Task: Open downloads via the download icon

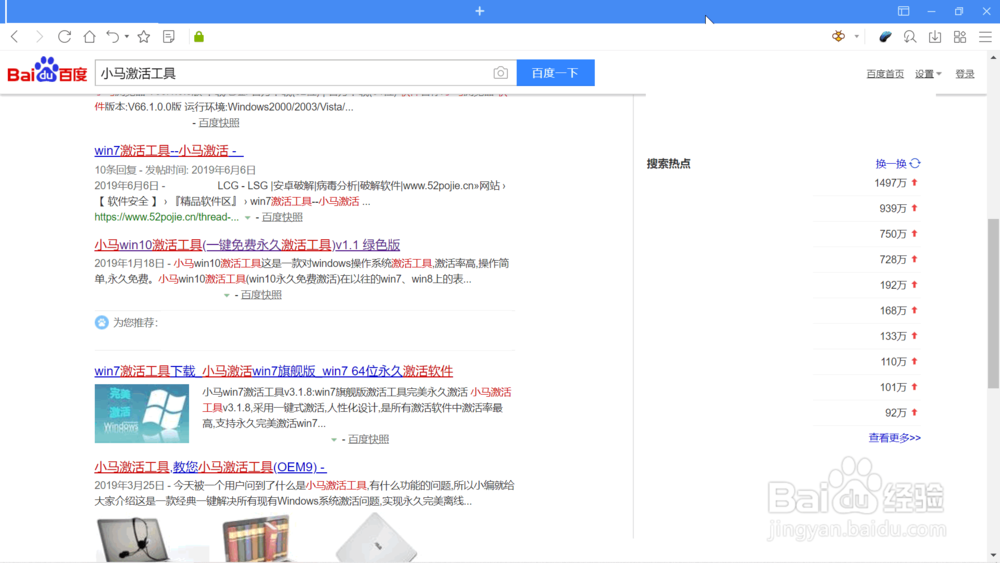Action: coord(935,37)
